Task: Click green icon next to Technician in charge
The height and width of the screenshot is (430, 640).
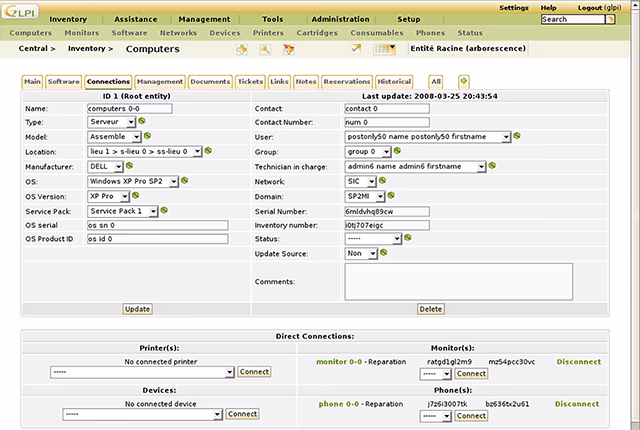Action: tap(492, 165)
